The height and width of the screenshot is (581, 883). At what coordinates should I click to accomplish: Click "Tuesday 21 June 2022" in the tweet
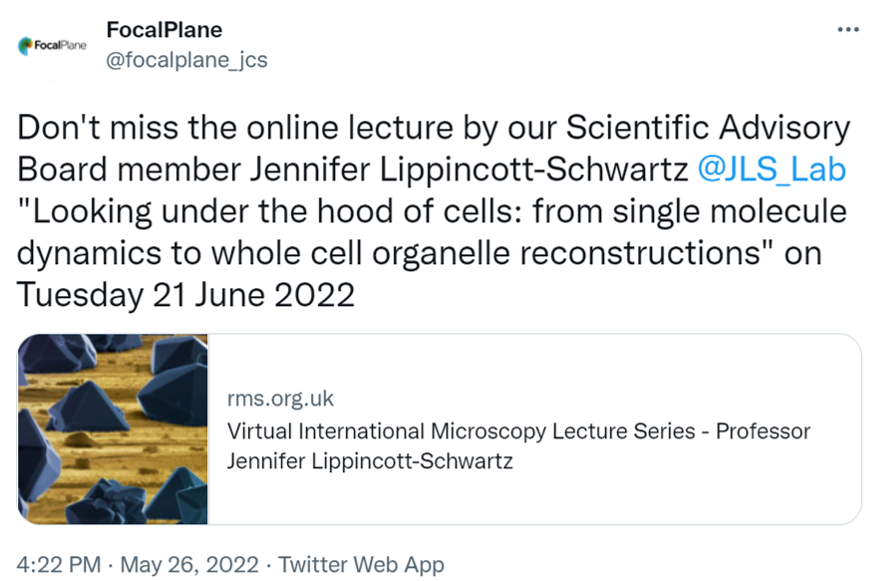tap(187, 296)
